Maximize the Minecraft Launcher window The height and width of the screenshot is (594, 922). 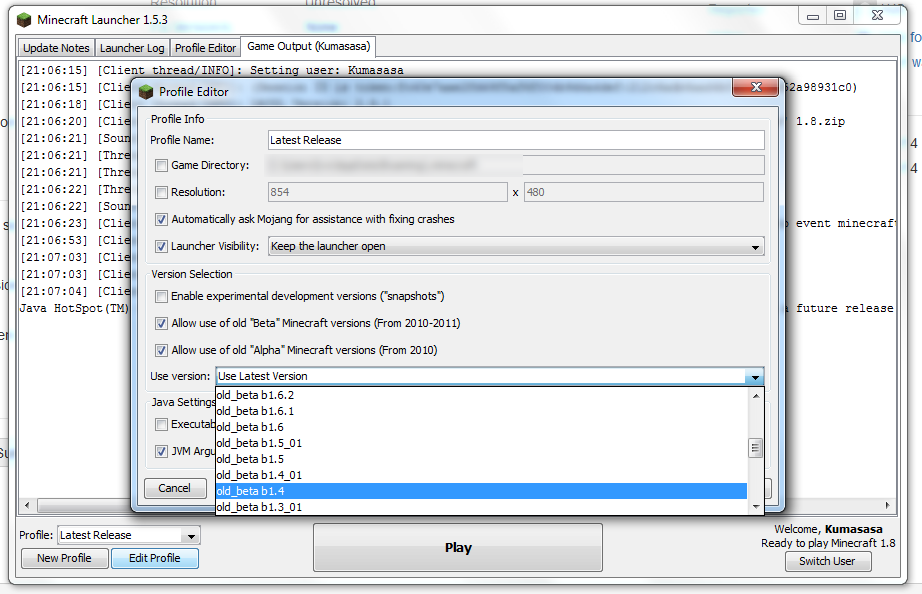point(840,16)
